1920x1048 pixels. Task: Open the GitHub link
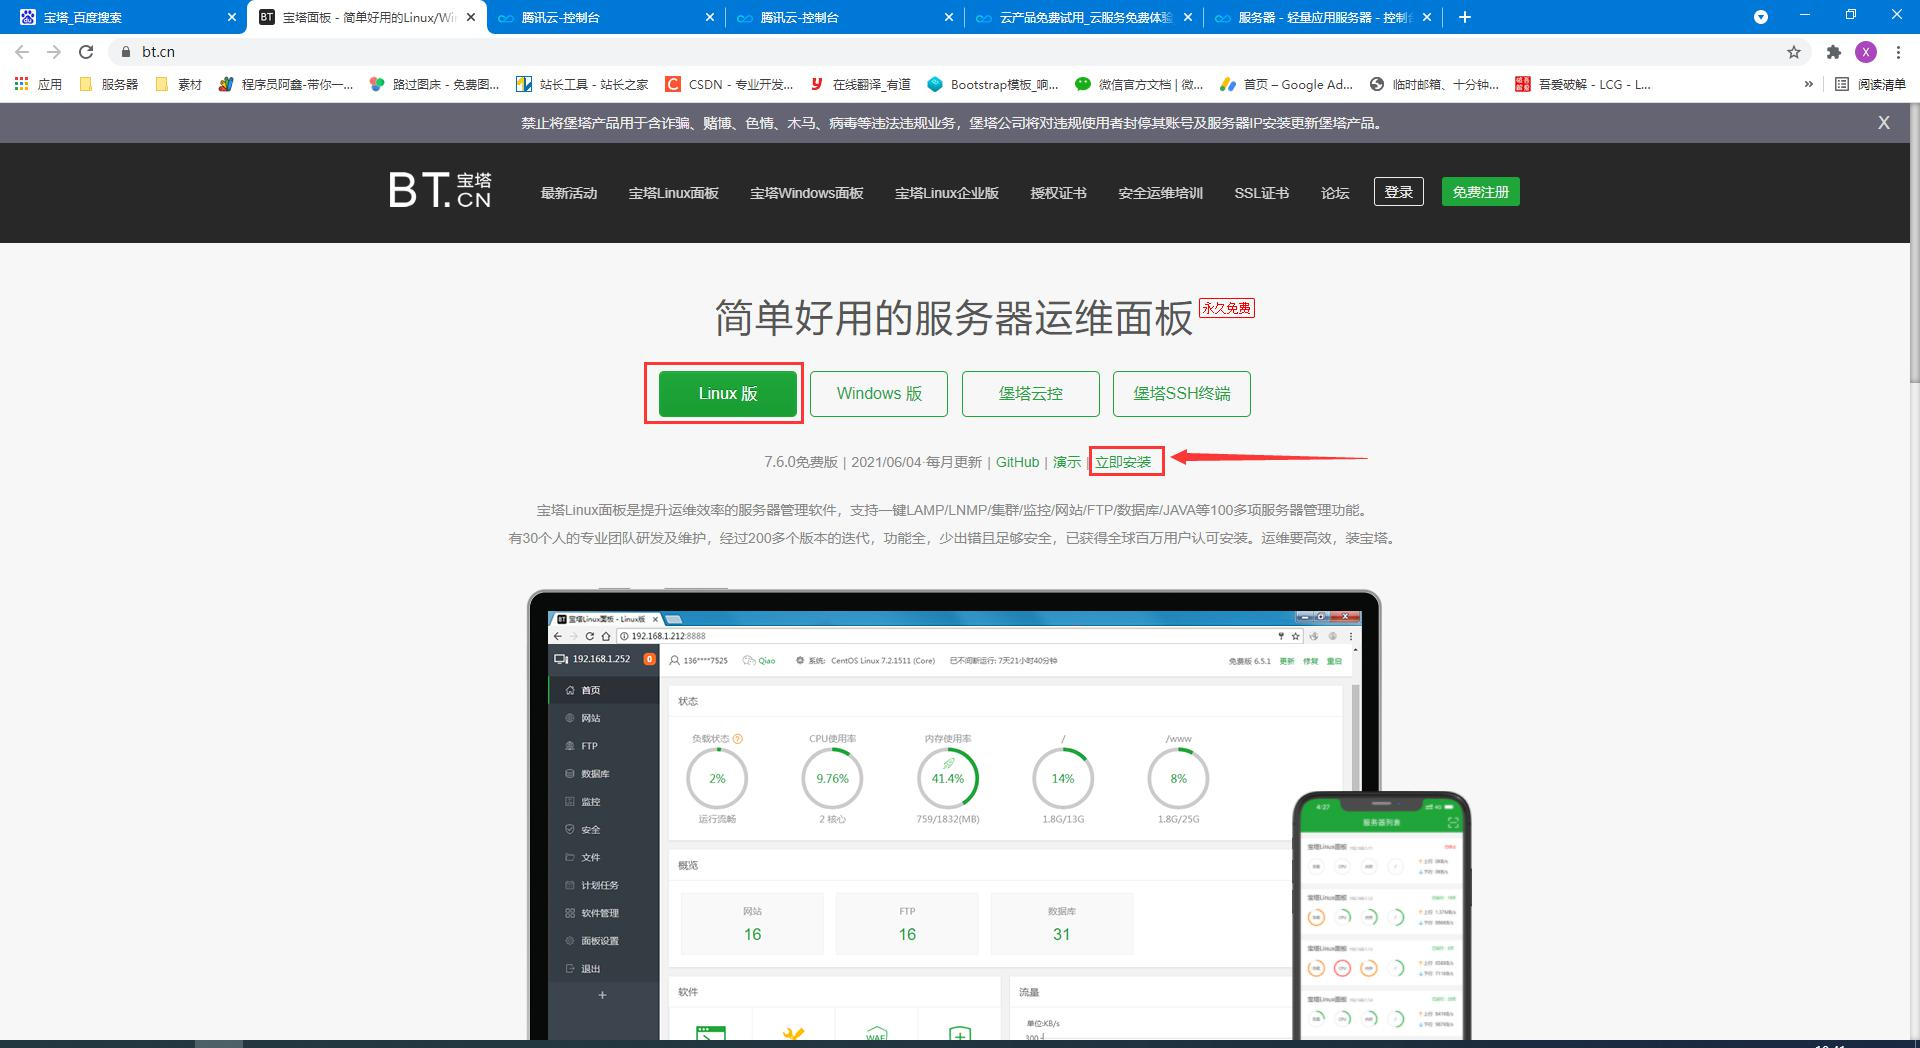(1018, 462)
